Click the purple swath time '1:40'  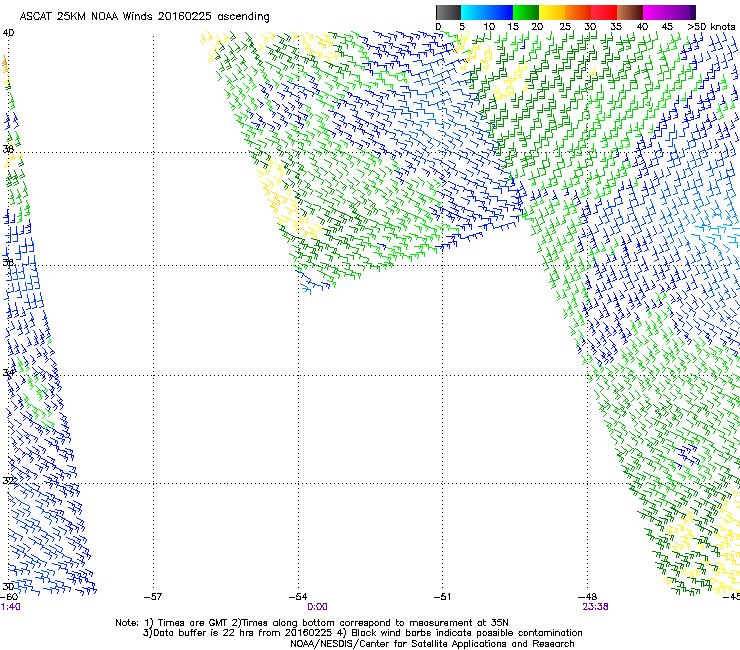click(10, 607)
